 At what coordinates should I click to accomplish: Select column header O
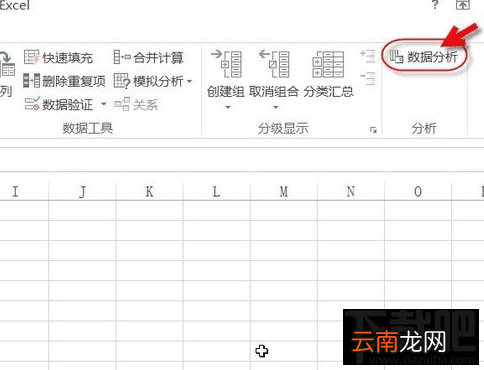(418, 191)
